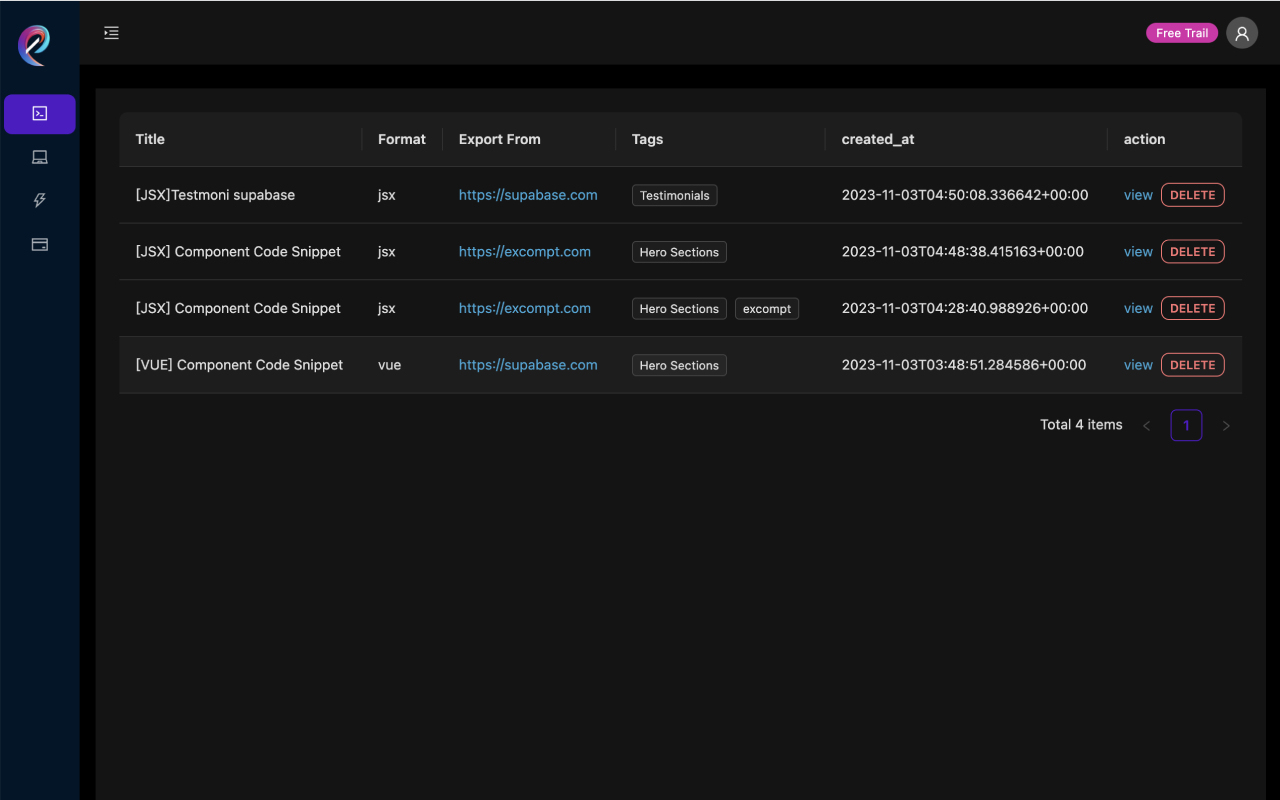Open the code snippets terminal icon
The image size is (1280, 800).
(40, 114)
